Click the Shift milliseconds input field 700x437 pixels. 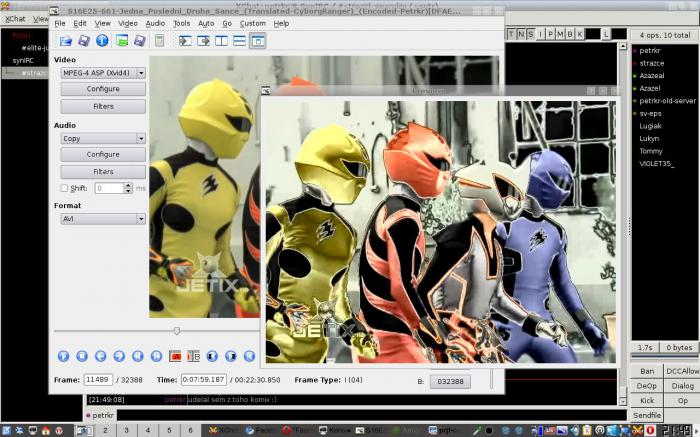click(x=109, y=188)
